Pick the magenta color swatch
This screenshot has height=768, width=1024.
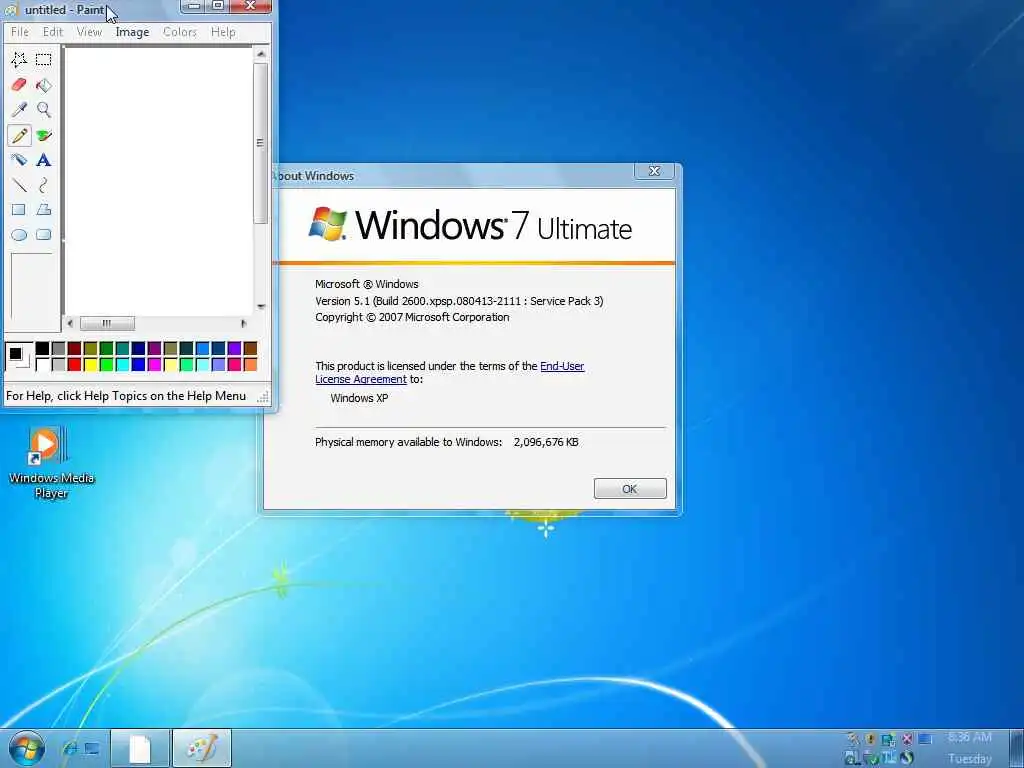click(155, 364)
